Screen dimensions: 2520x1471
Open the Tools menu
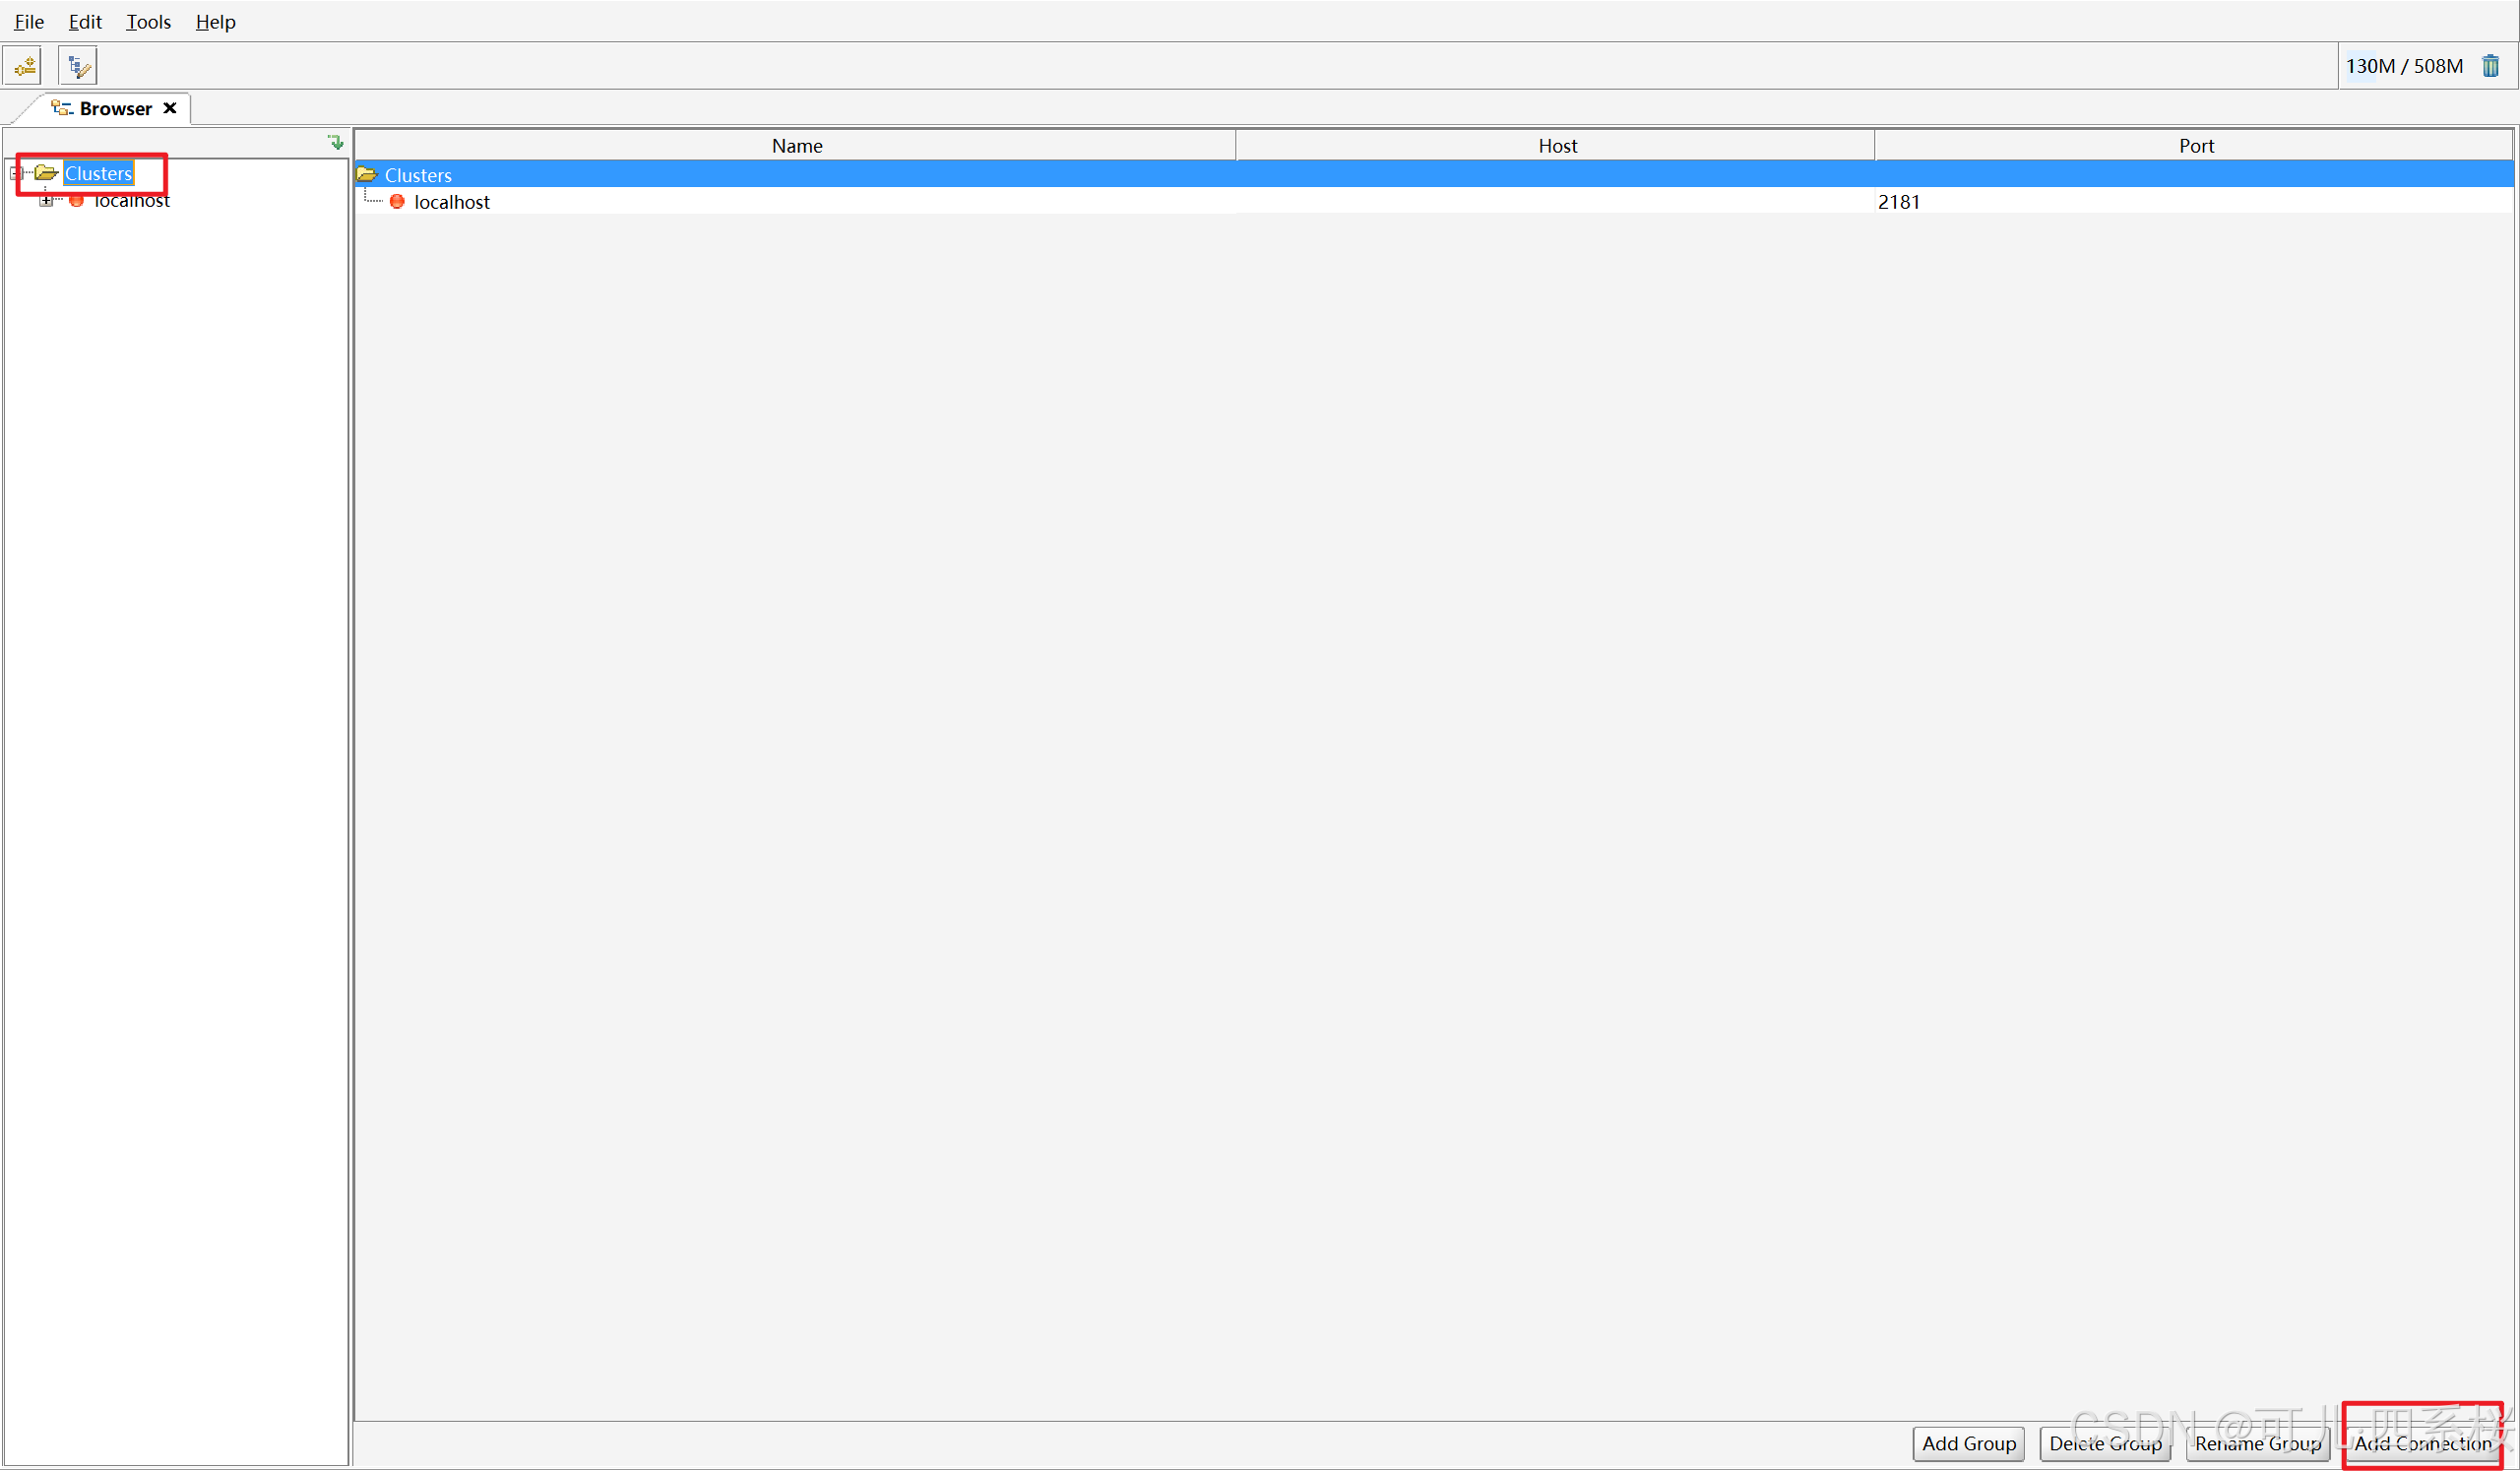(x=148, y=22)
